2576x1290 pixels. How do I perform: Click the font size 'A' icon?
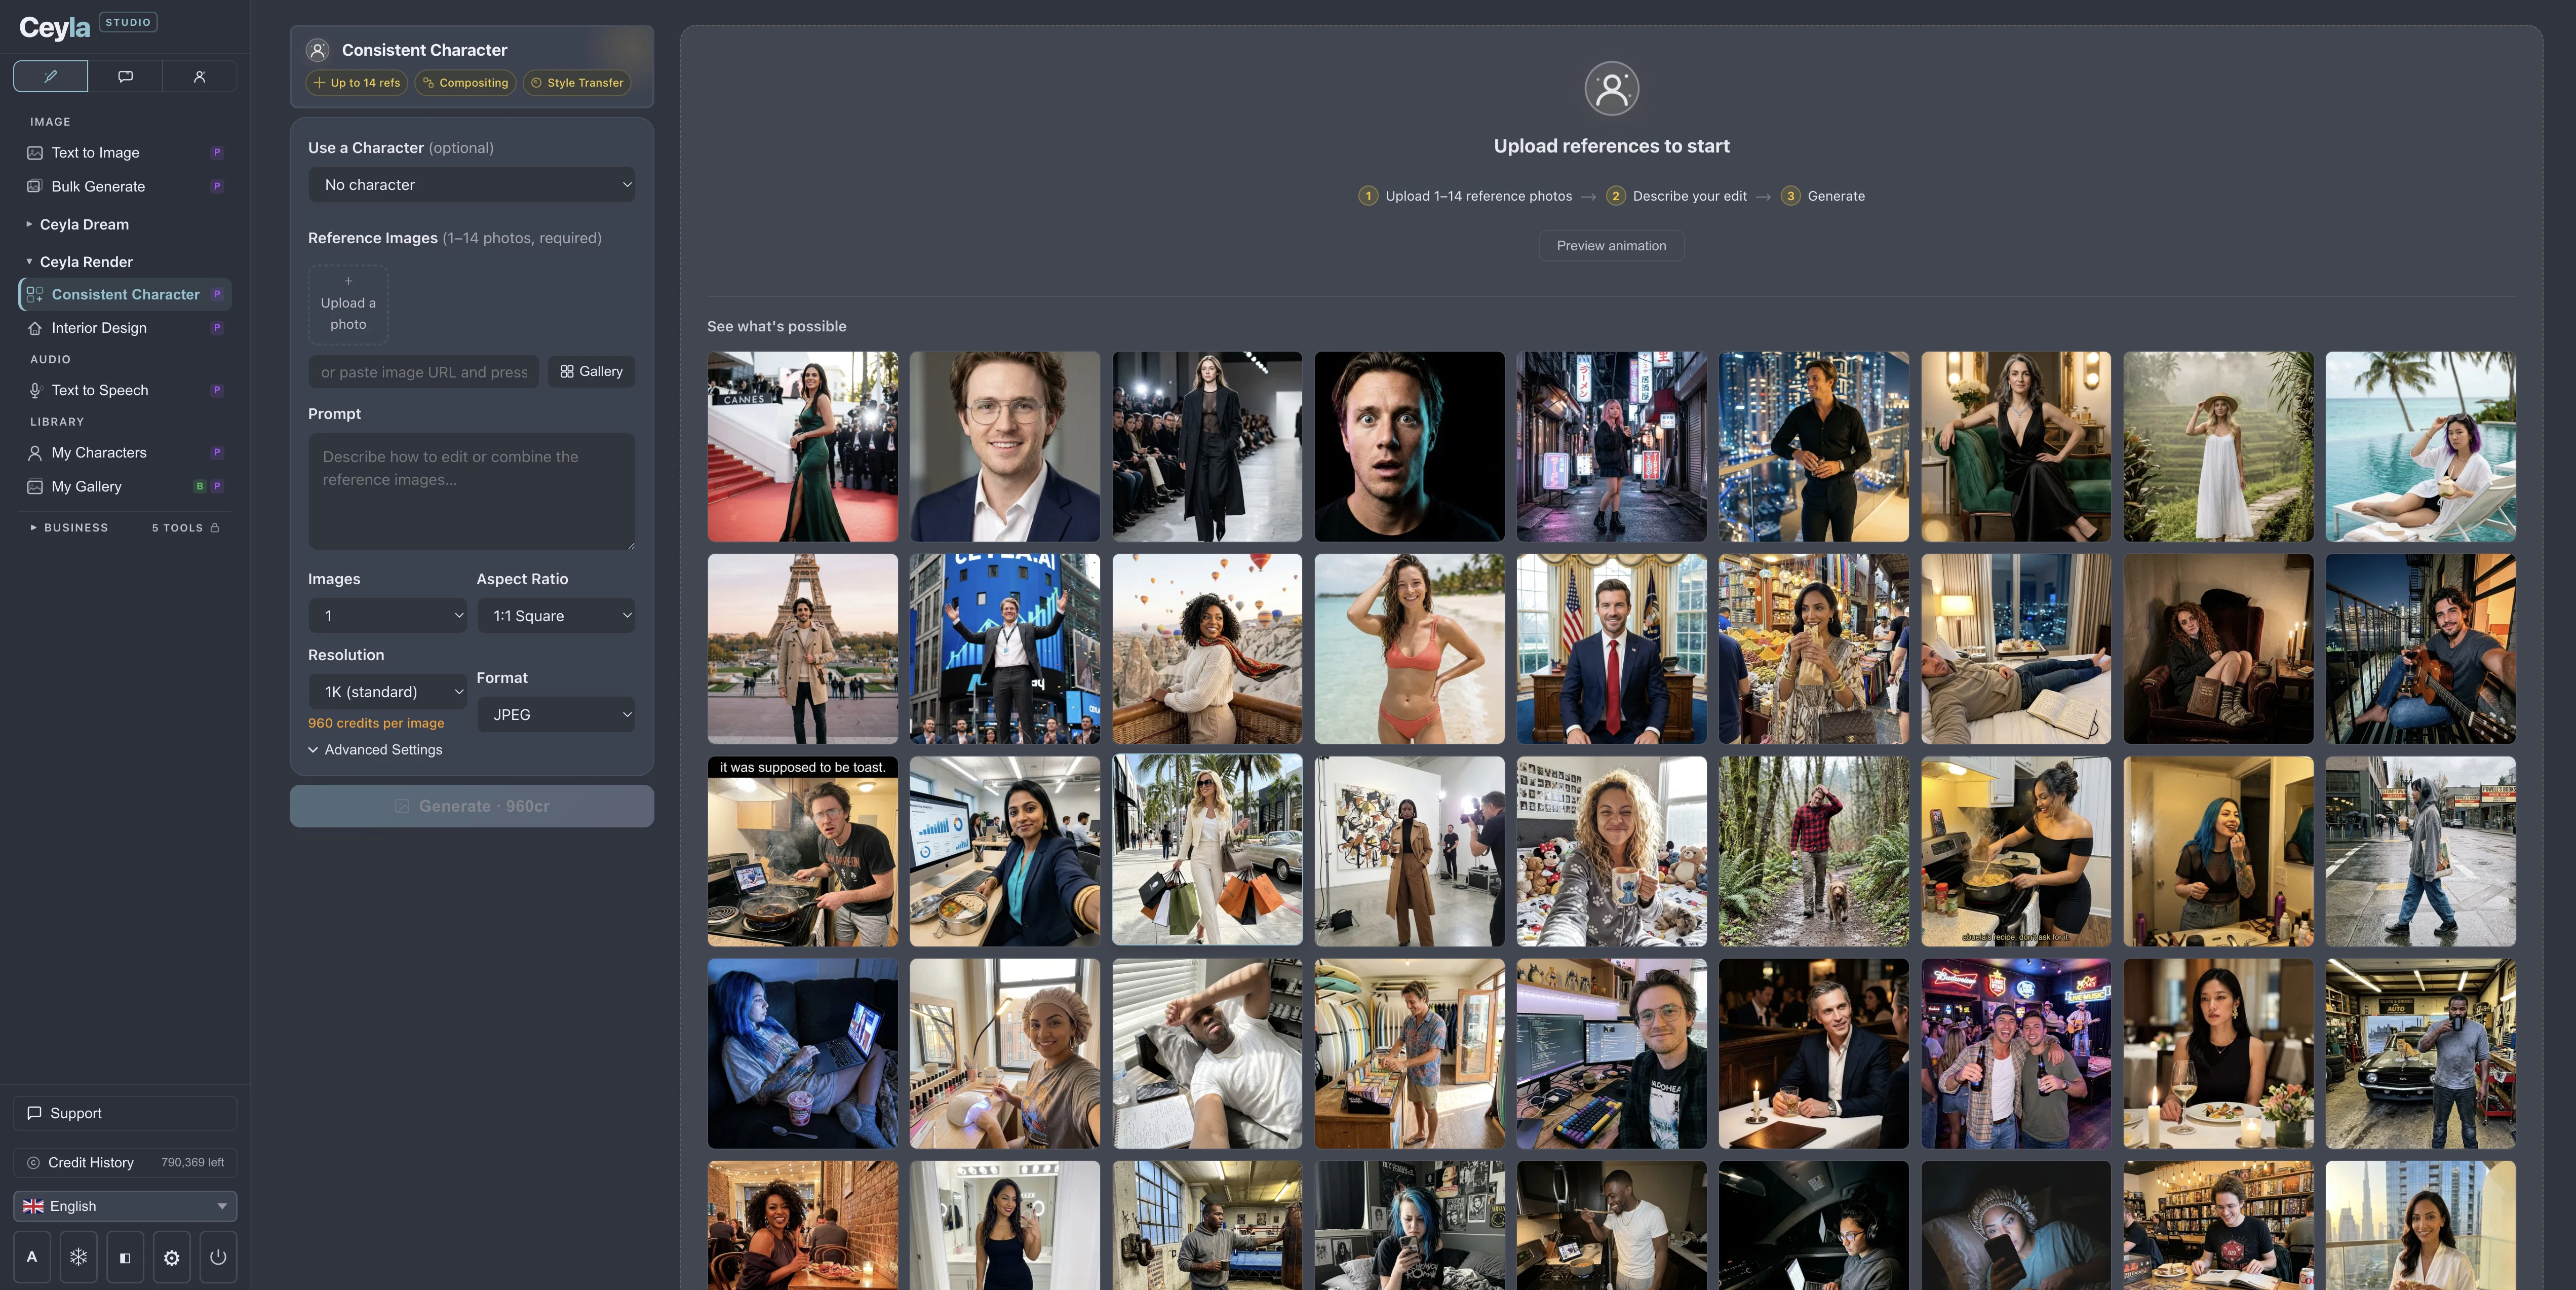point(32,1257)
